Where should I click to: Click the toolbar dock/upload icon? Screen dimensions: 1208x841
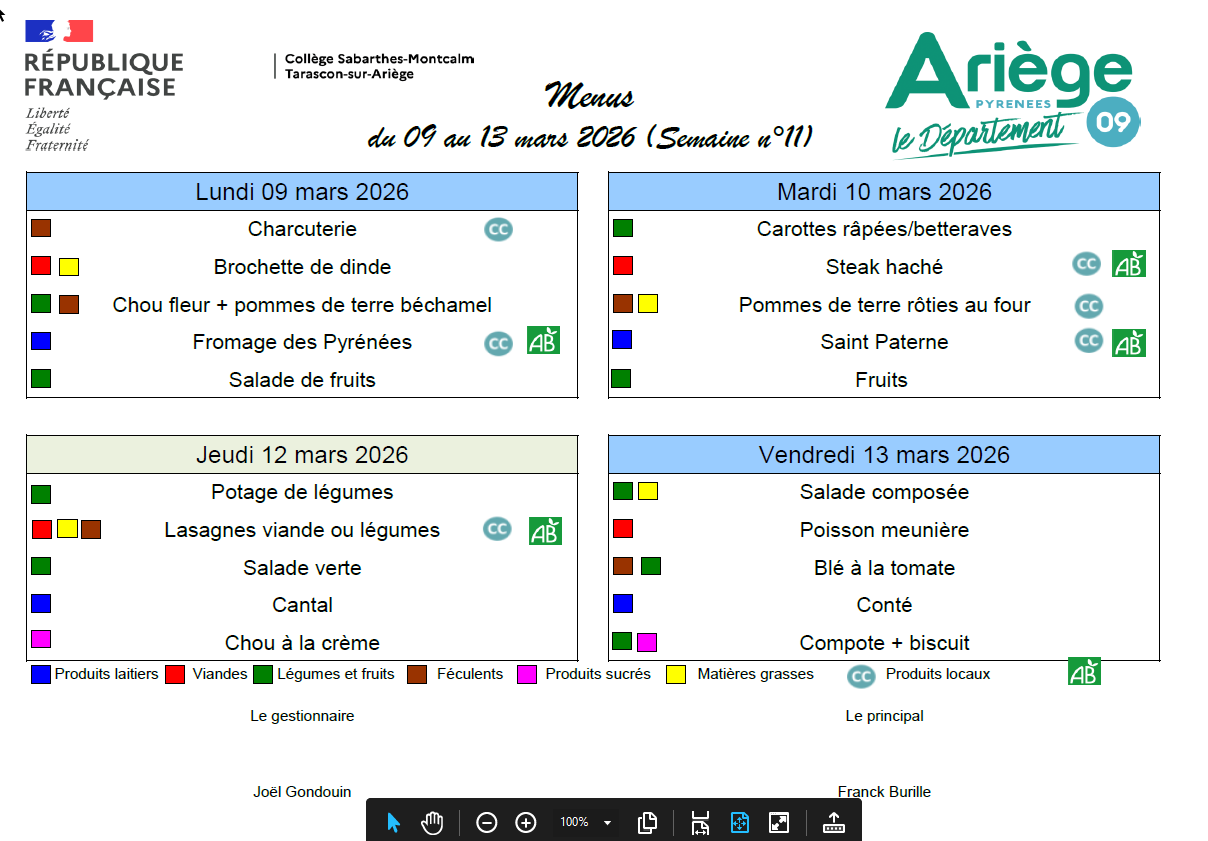click(x=833, y=822)
